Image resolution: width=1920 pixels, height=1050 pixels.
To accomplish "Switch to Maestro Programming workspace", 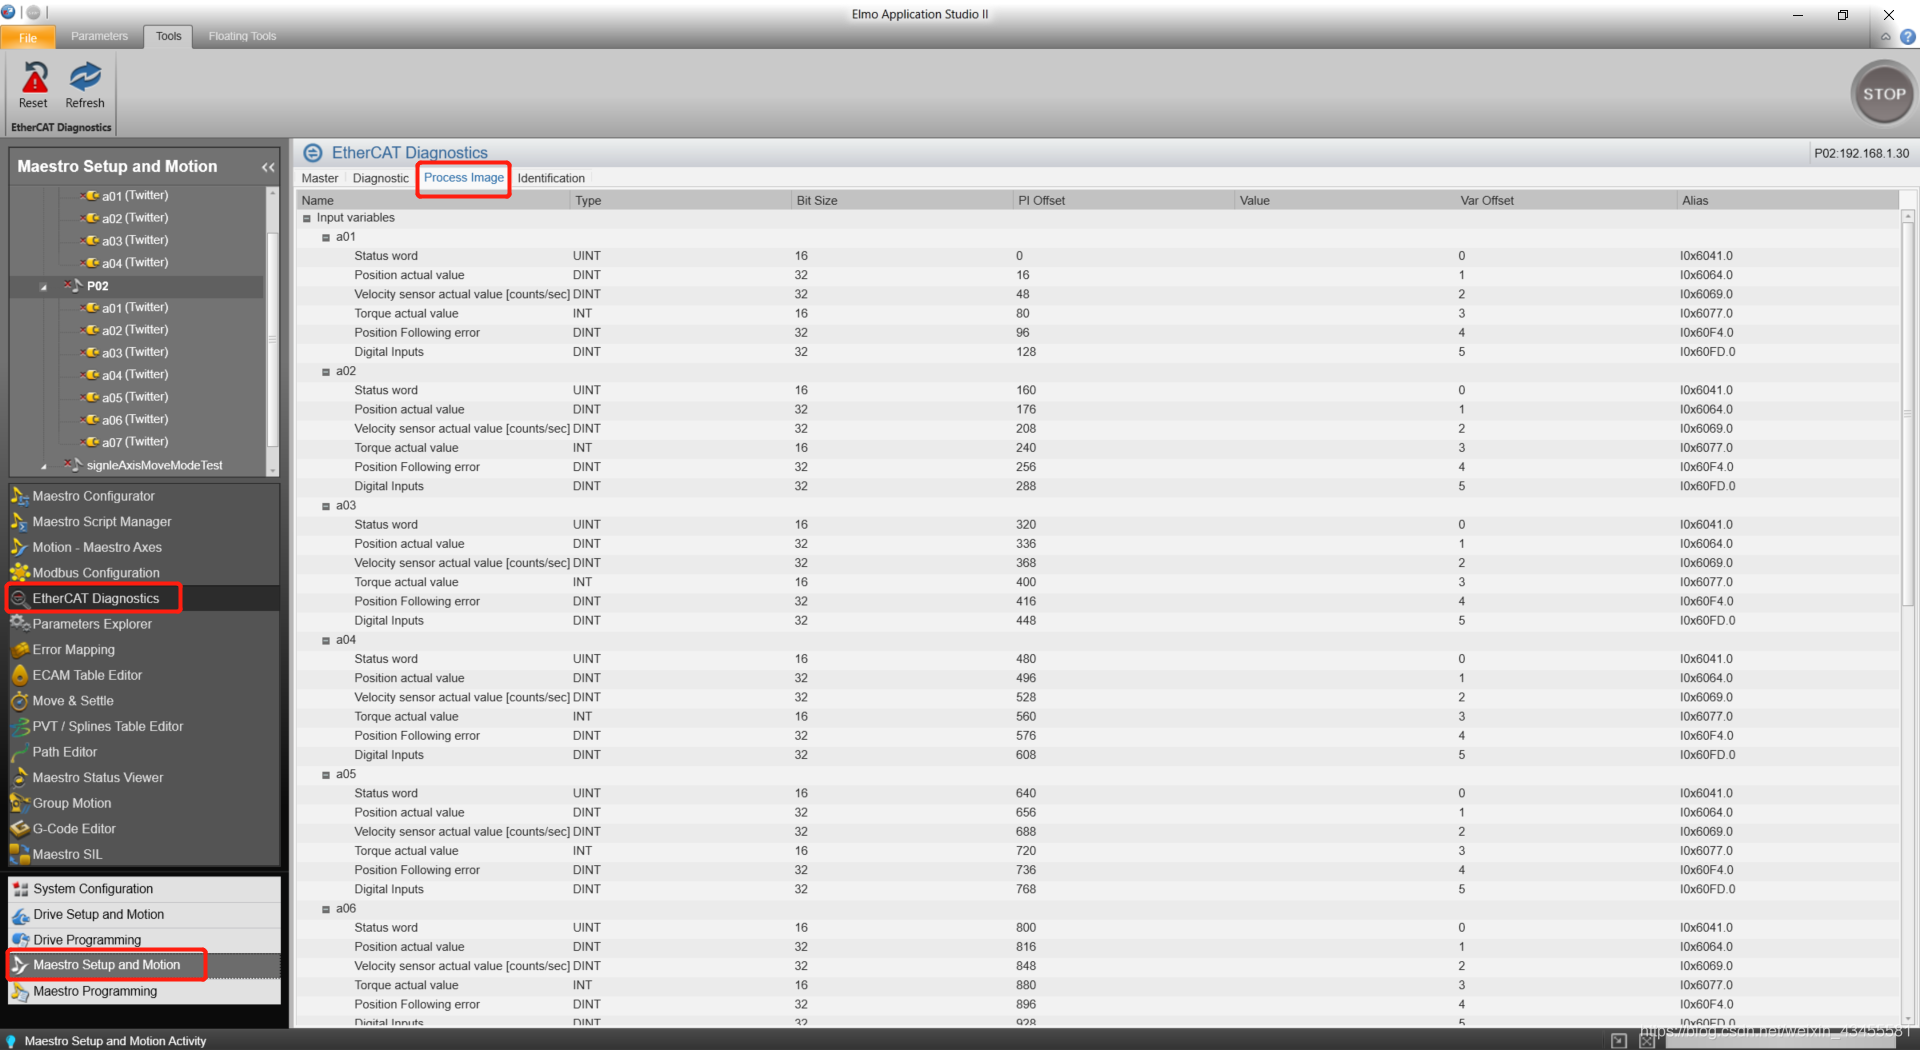I will (x=144, y=992).
